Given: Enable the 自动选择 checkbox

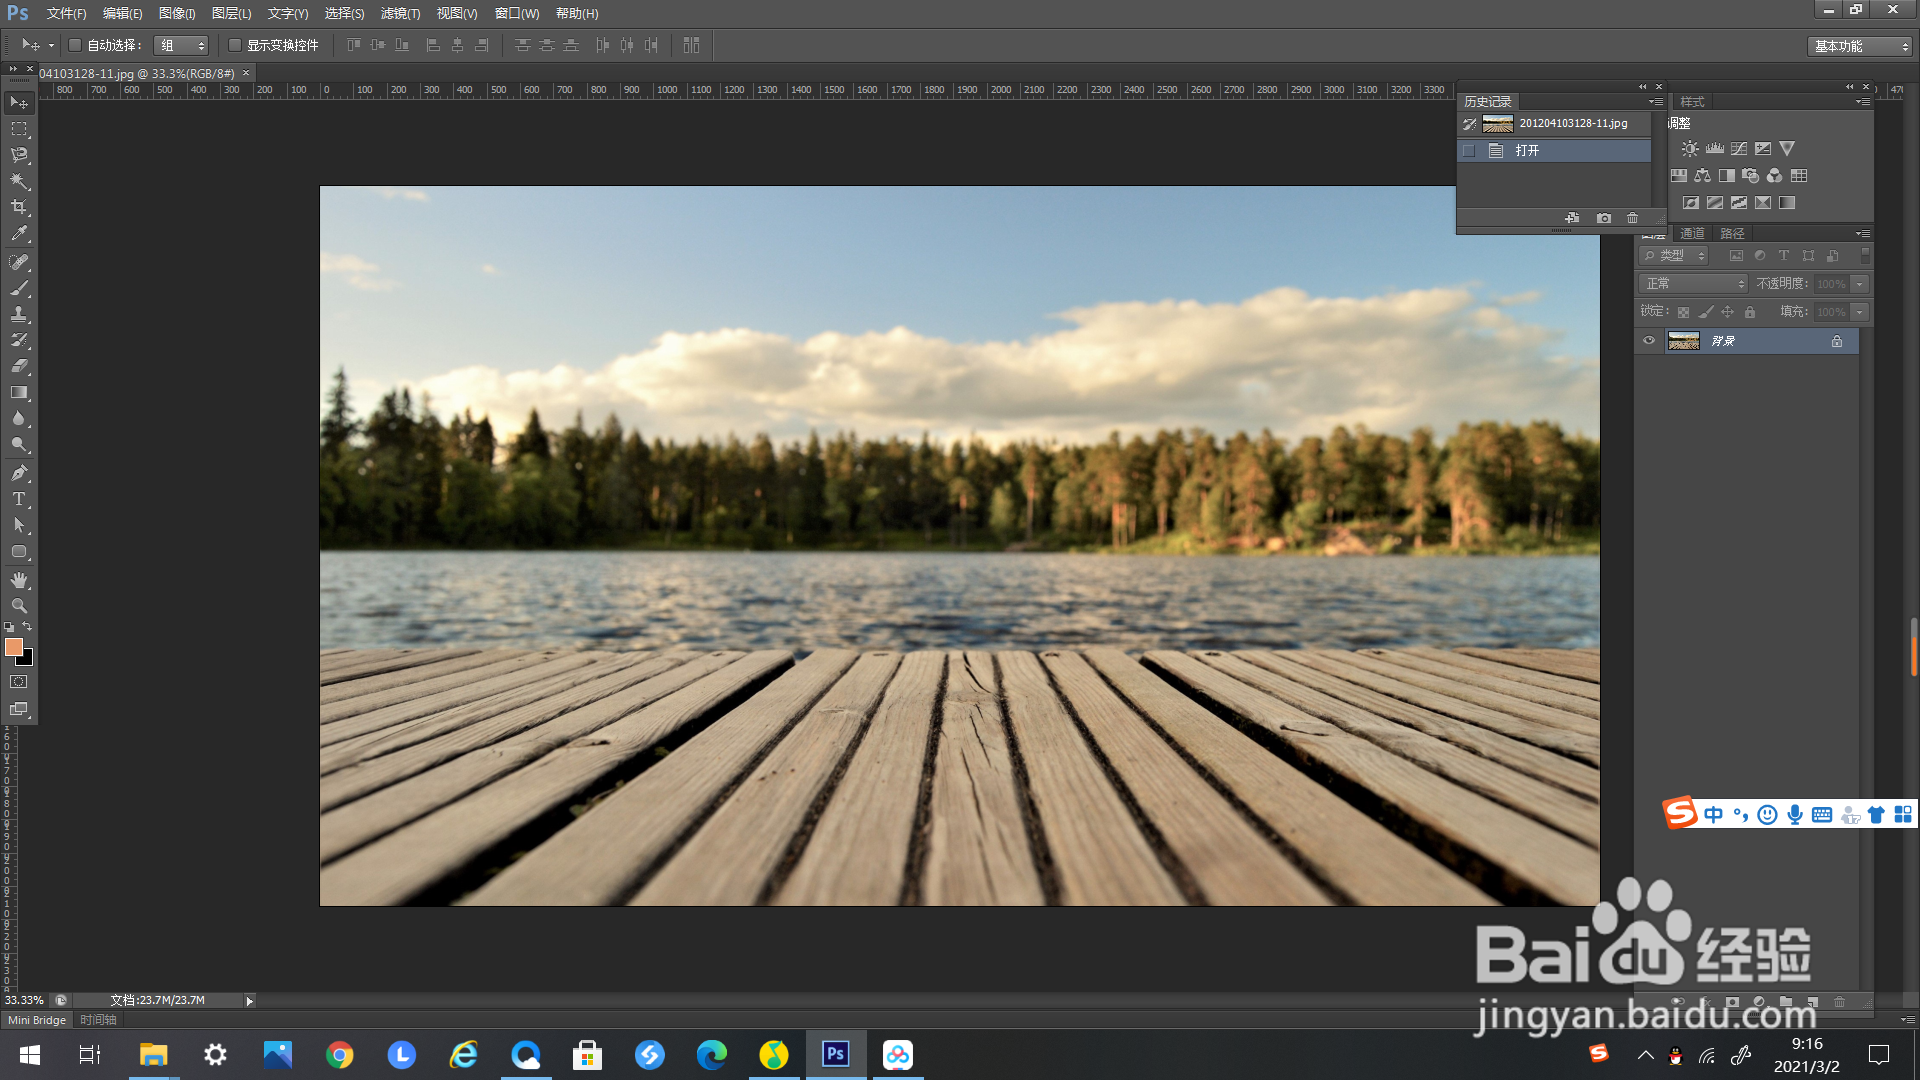Looking at the screenshot, I should point(74,45).
